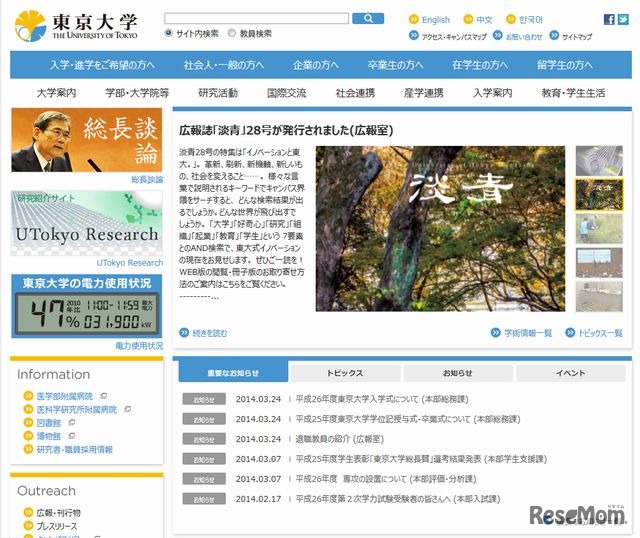
Task: Switch to the イベント tab
Action: pos(571,373)
